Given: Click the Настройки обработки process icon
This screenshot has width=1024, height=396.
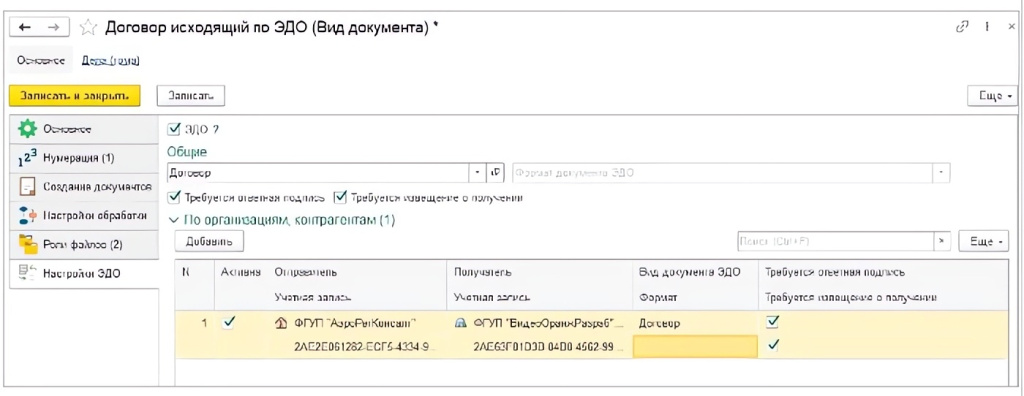Looking at the screenshot, I should [x=27, y=215].
